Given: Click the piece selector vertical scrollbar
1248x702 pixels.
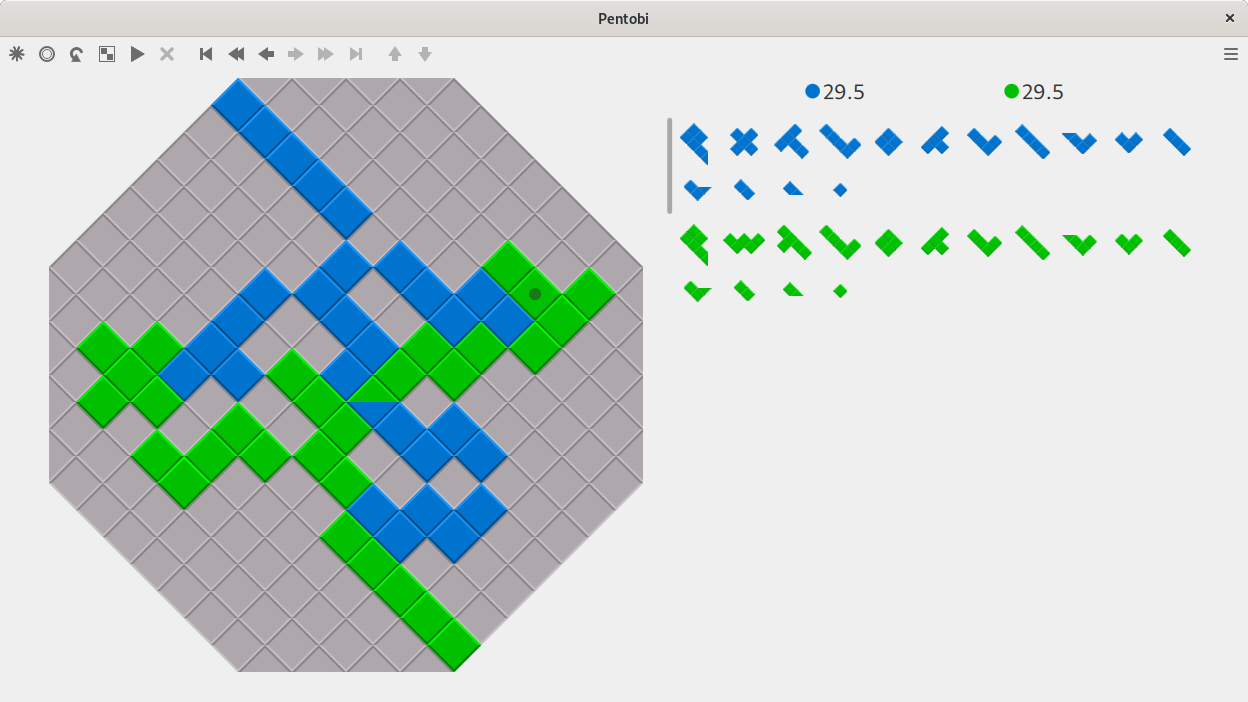Looking at the screenshot, I should pyautogui.click(x=670, y=166).
